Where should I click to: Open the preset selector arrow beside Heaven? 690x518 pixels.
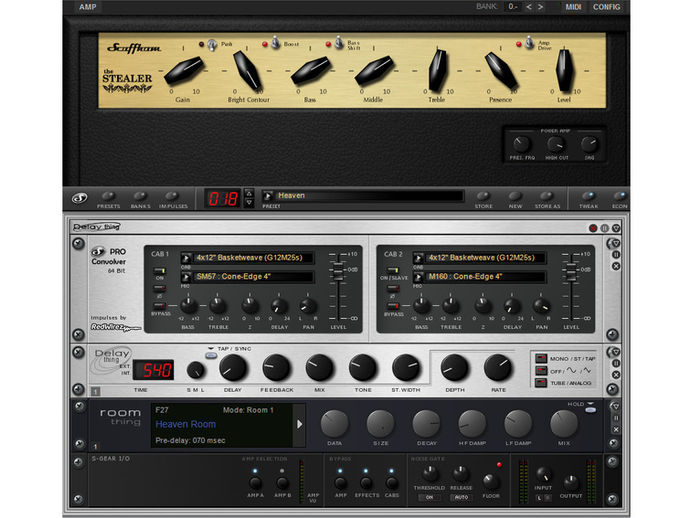pos(268,195)
